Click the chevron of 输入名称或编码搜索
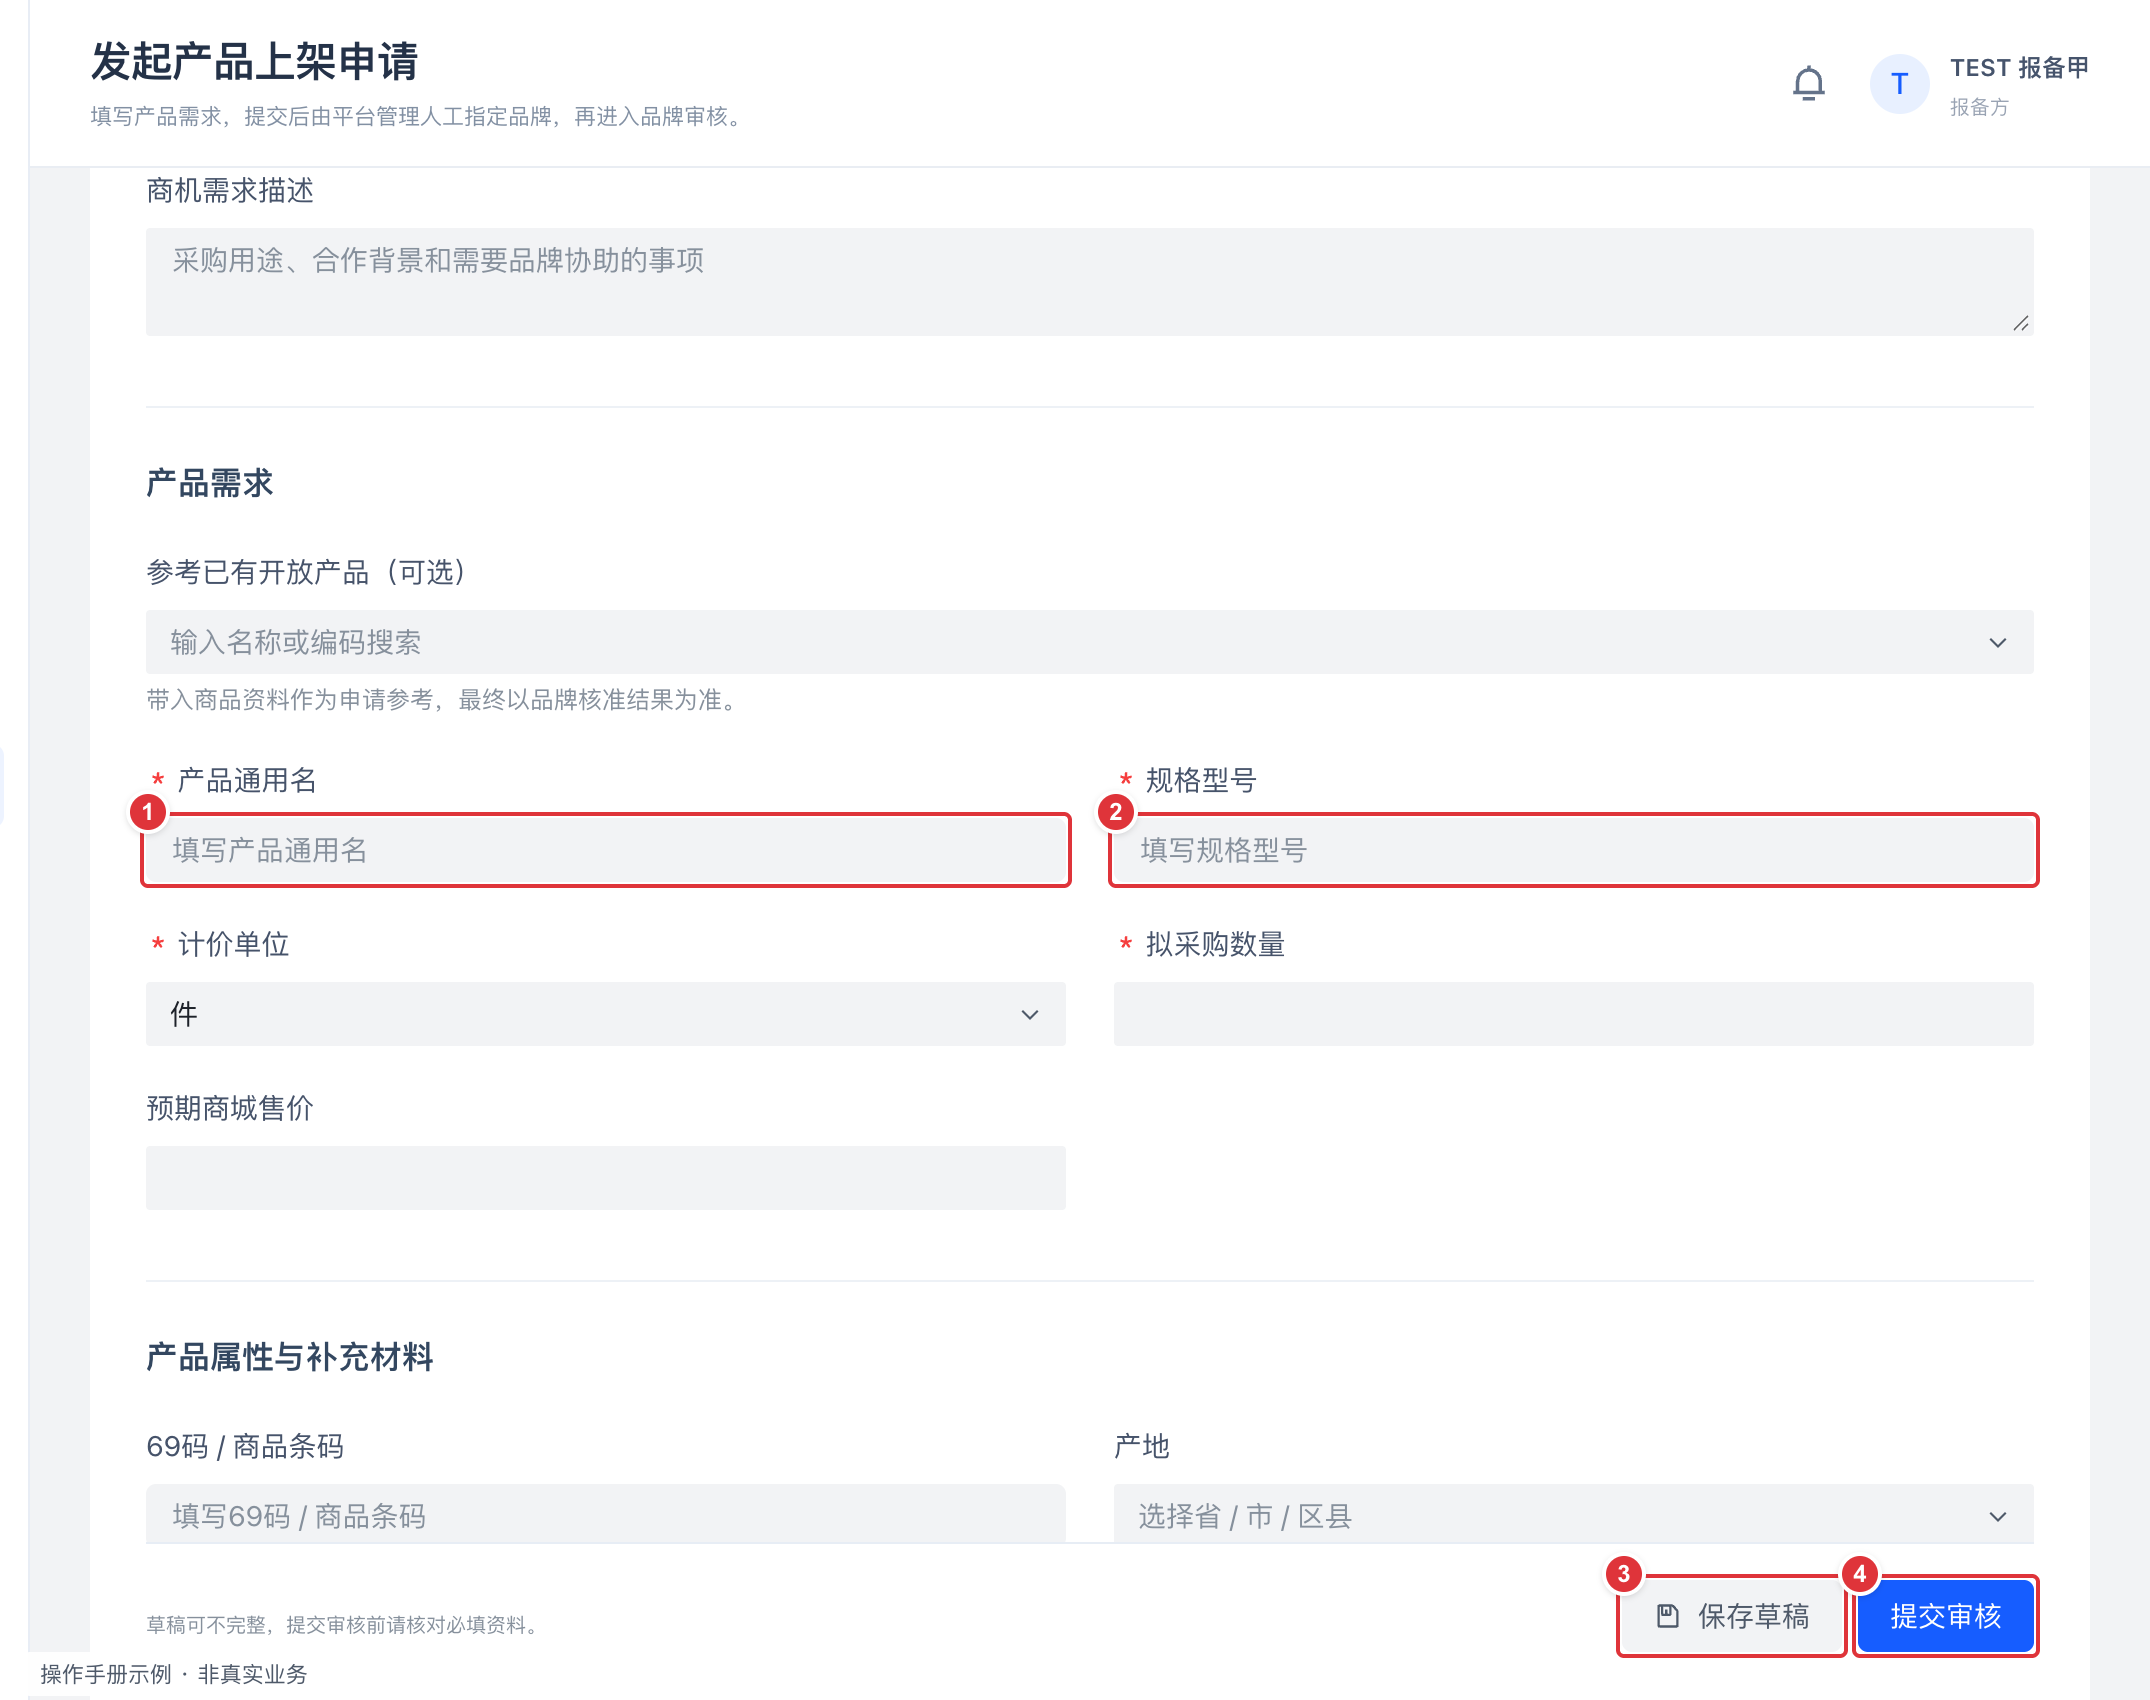 (1997, 642)
